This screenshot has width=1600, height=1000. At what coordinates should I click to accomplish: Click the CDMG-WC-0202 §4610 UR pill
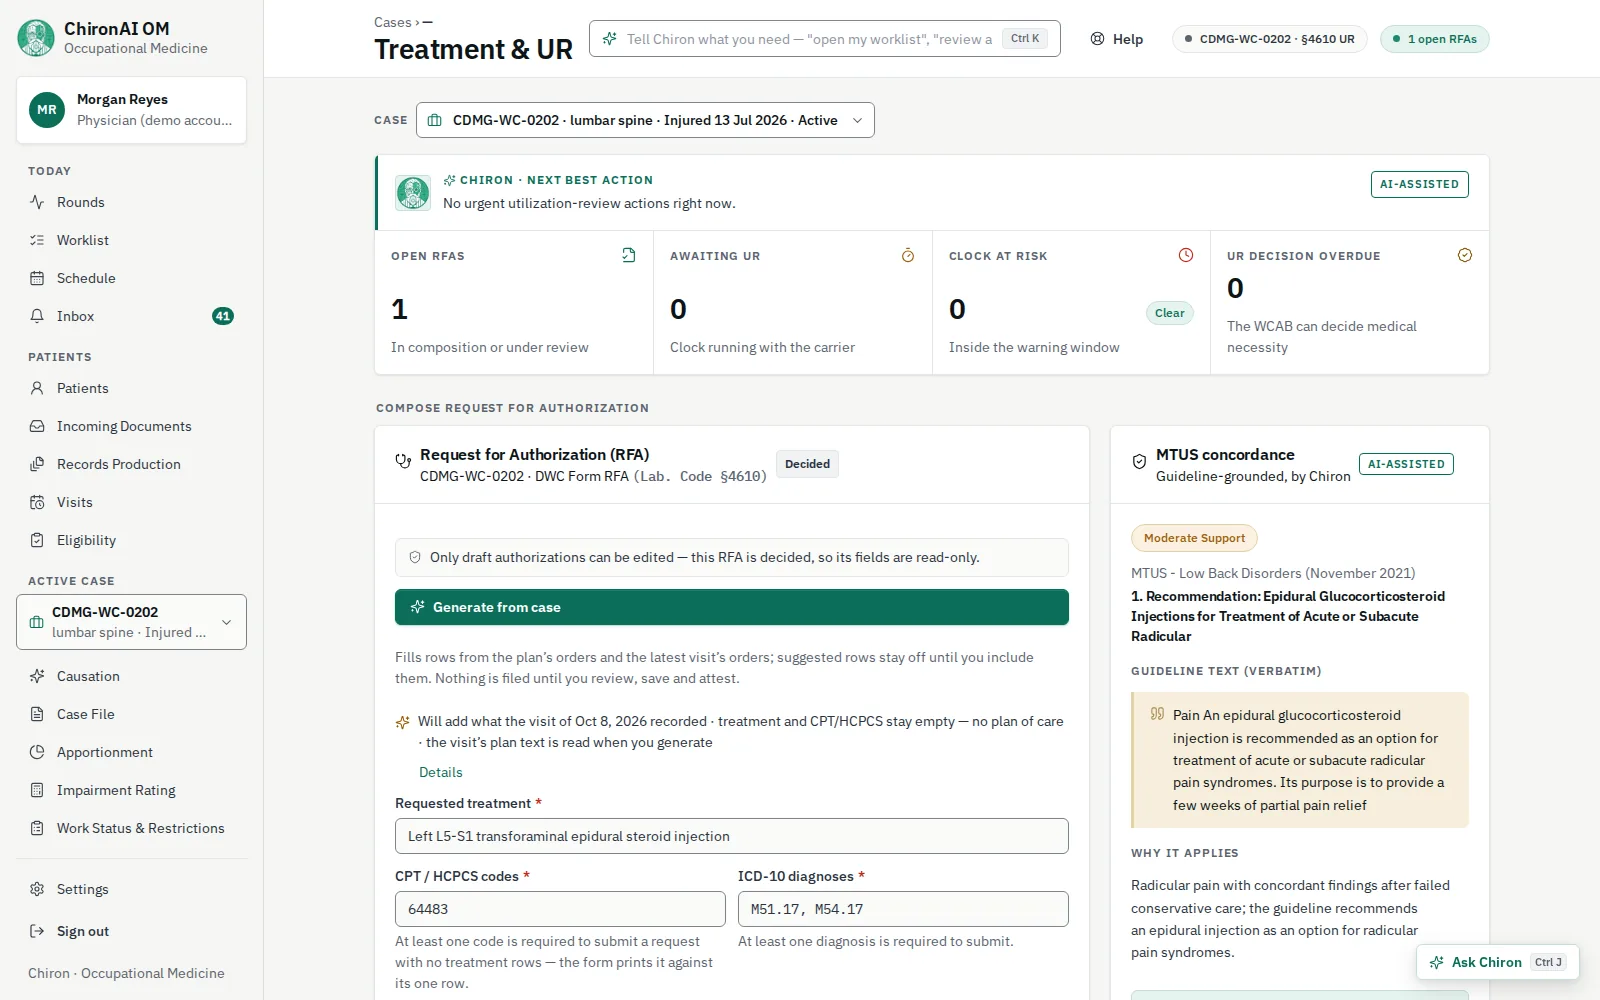click(x=1269, y=39)
